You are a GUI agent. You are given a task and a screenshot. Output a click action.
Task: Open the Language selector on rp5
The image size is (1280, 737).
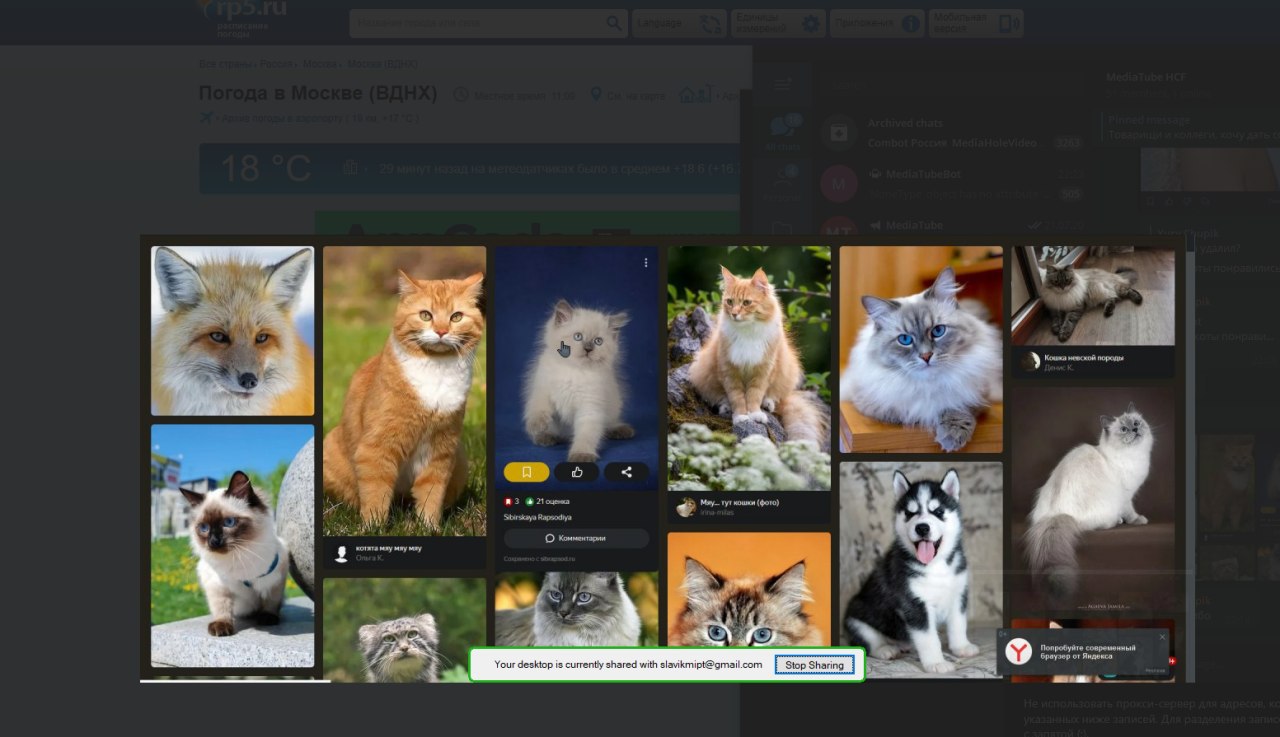click(679, 23)
